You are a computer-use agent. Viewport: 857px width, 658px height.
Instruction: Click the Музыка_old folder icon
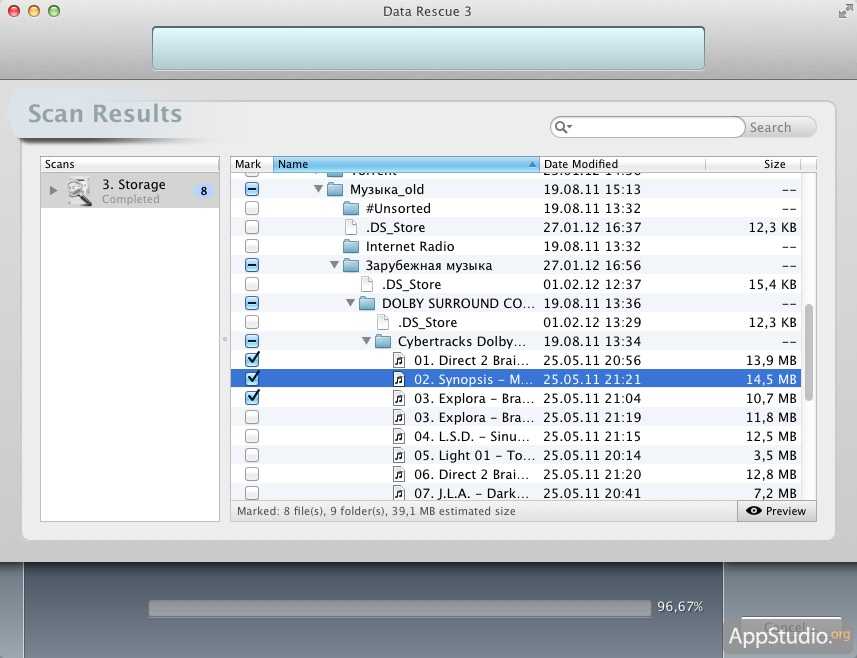click(x=335, y=190)
